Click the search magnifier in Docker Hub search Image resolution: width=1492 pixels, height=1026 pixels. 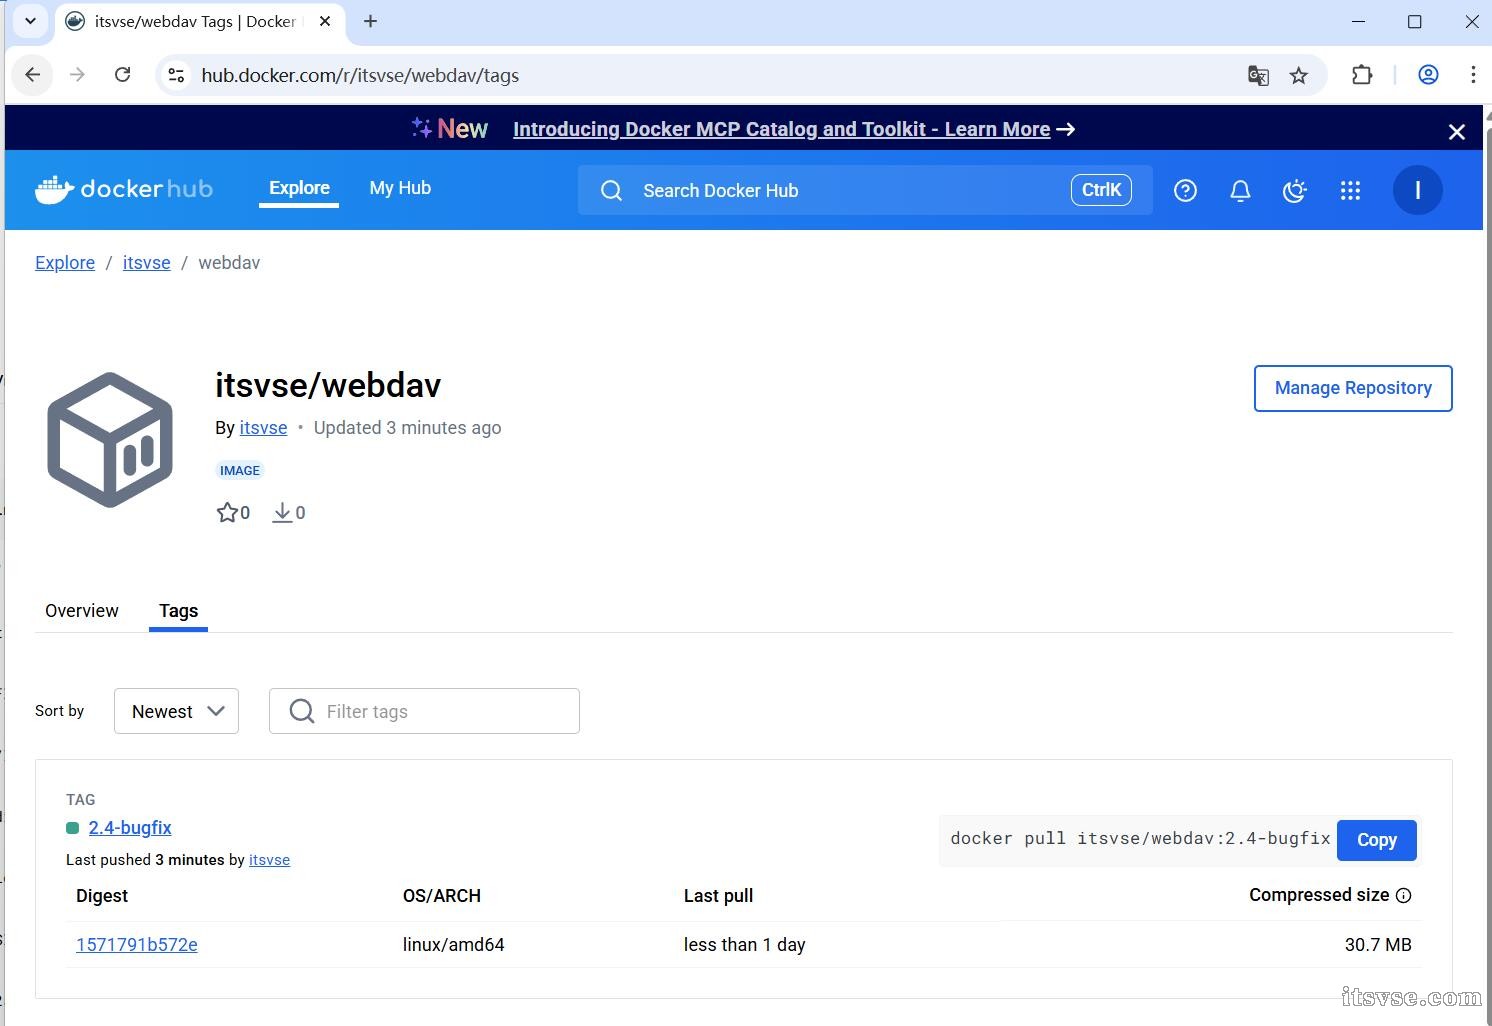(x=611, y=191)
